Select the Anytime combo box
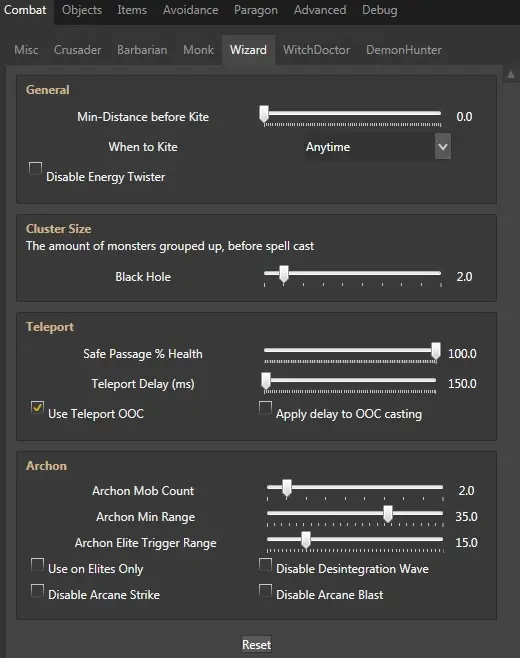Image resolution: width=520 pixels, height=658 pixels. click(x=374, y=146)
